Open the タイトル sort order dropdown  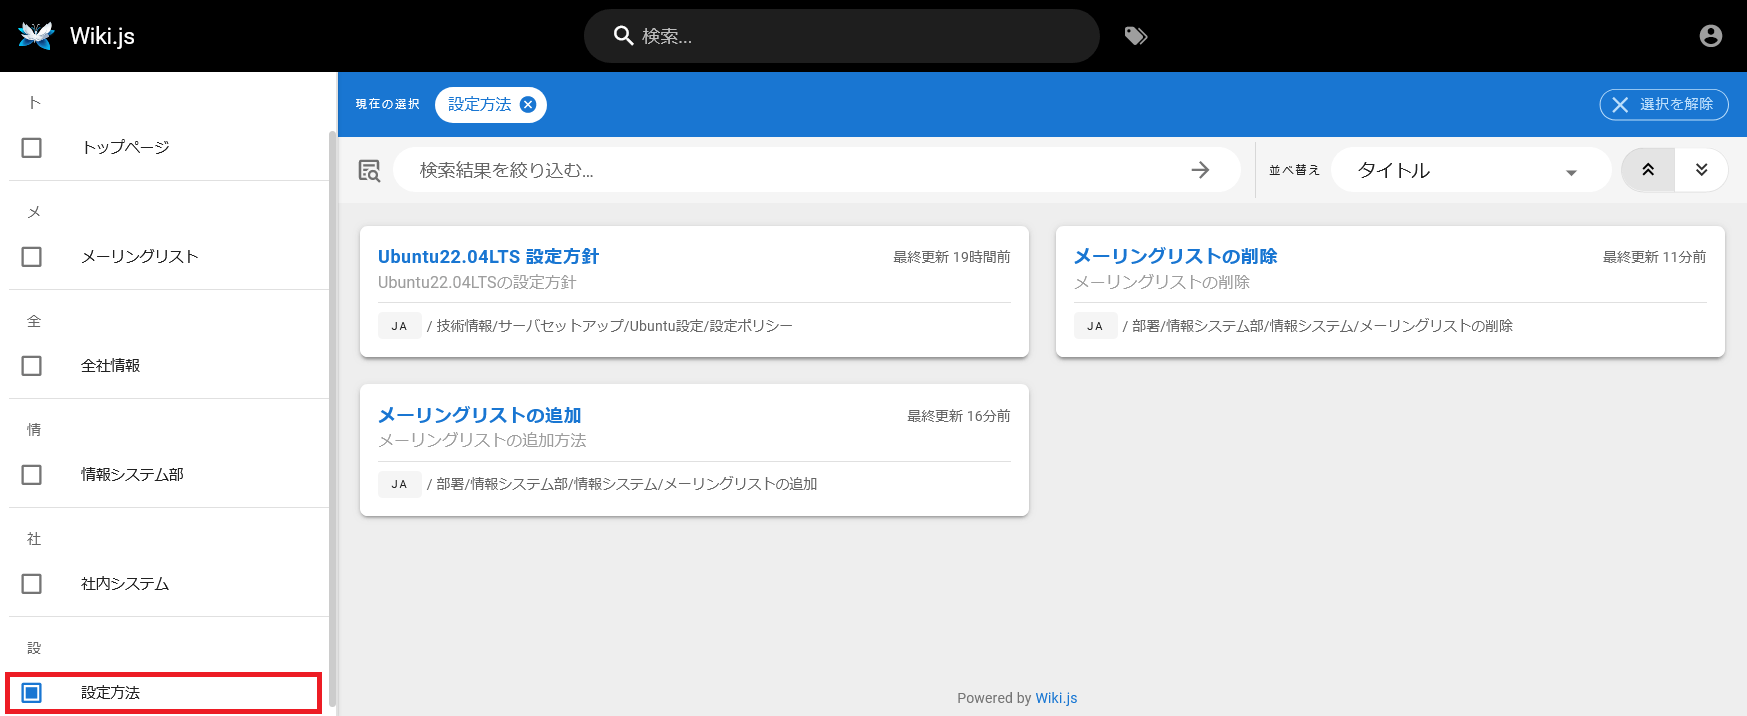(x=1470, y=170)
